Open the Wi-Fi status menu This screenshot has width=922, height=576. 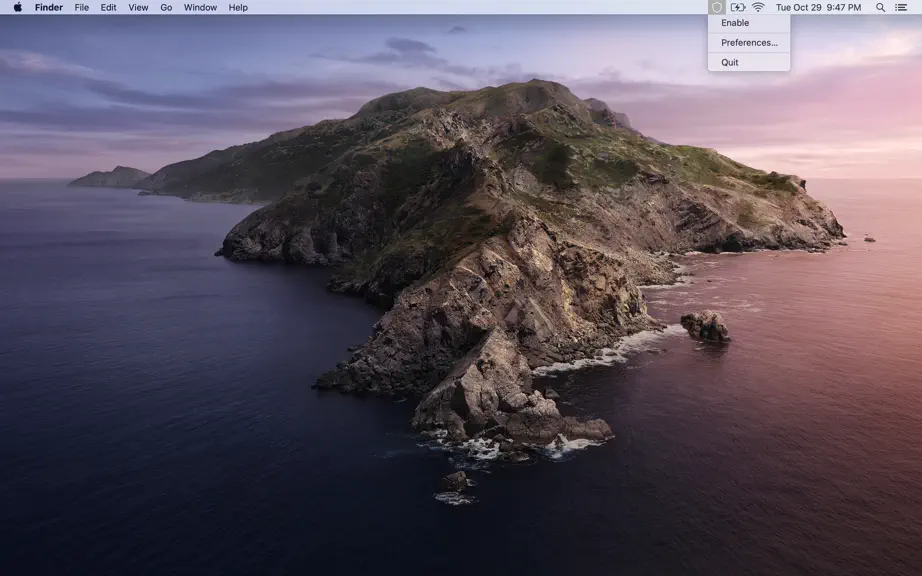[759, 7]
